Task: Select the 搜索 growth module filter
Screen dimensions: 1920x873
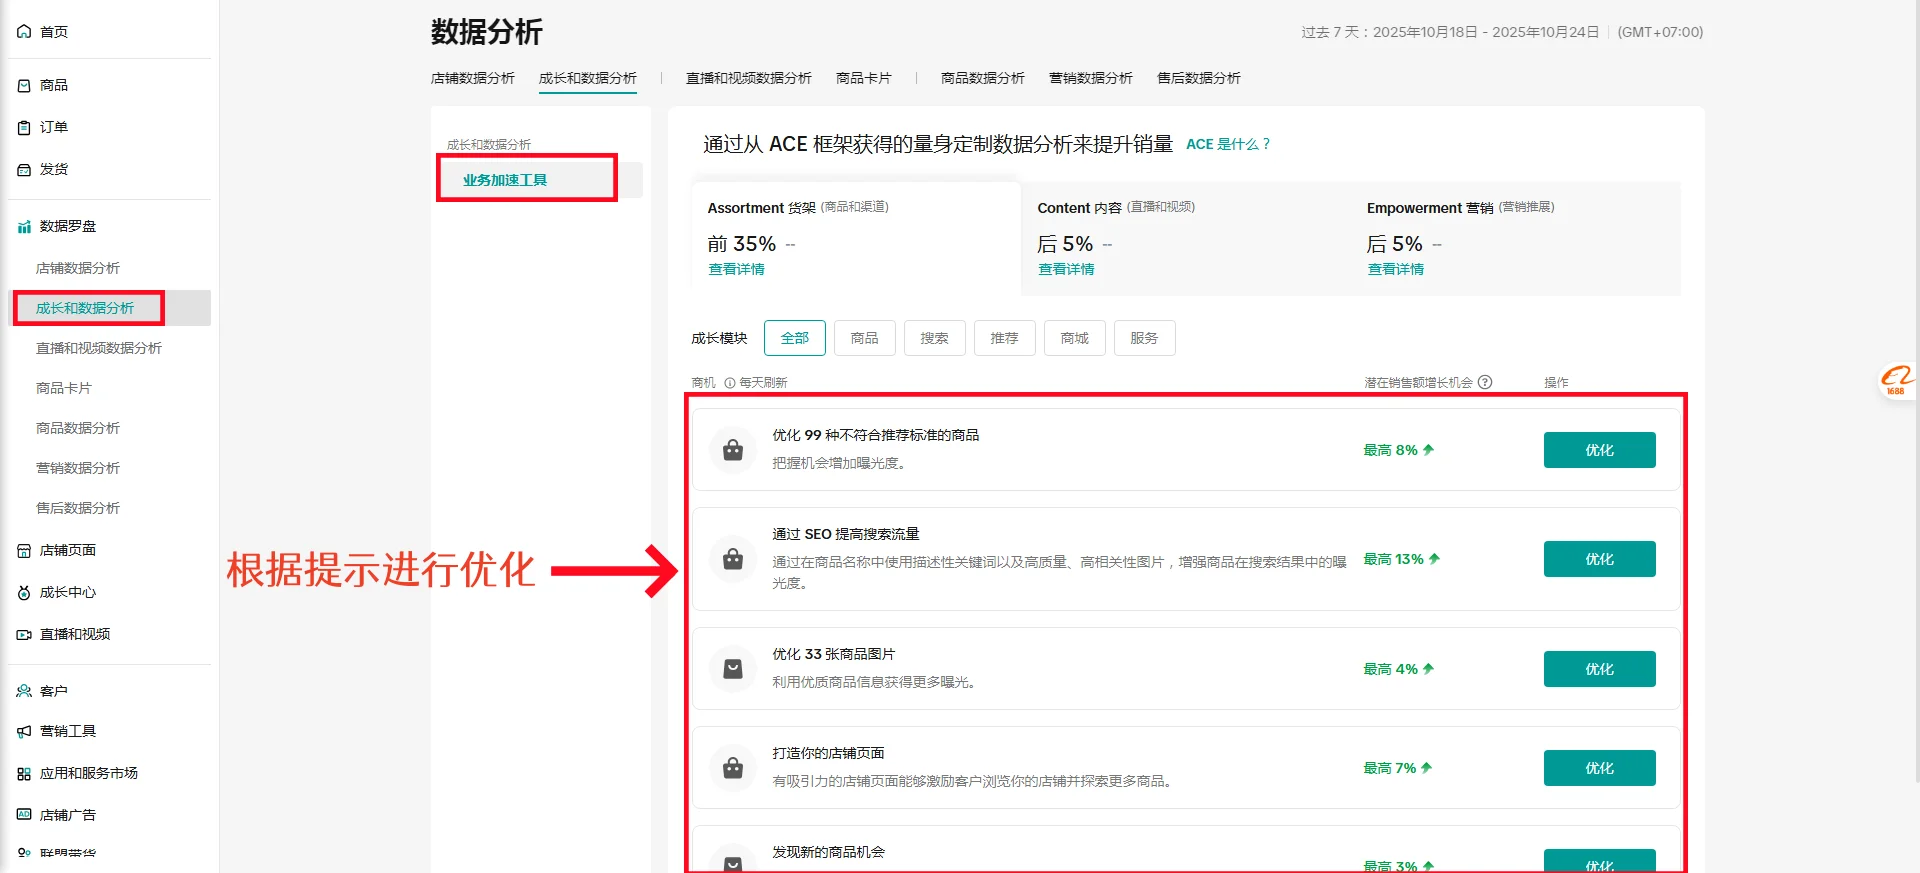Action: click(x=934, y=338)
